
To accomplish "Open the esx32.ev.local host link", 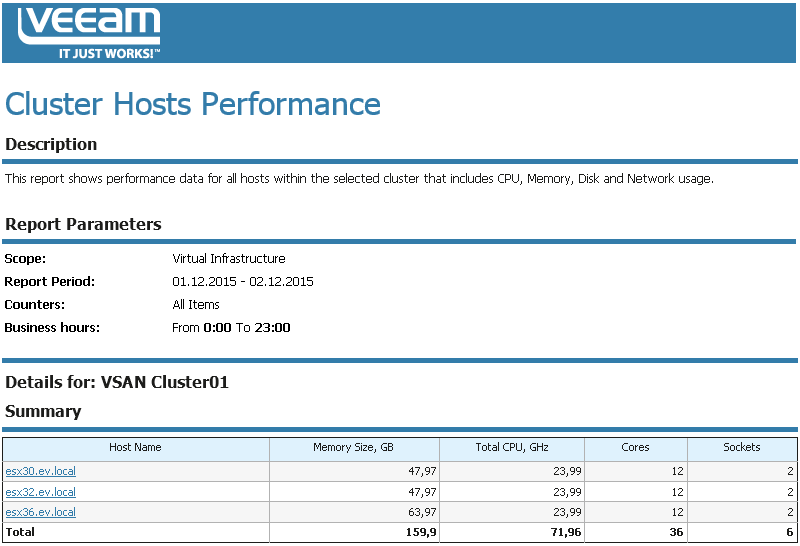I will 41,492.
